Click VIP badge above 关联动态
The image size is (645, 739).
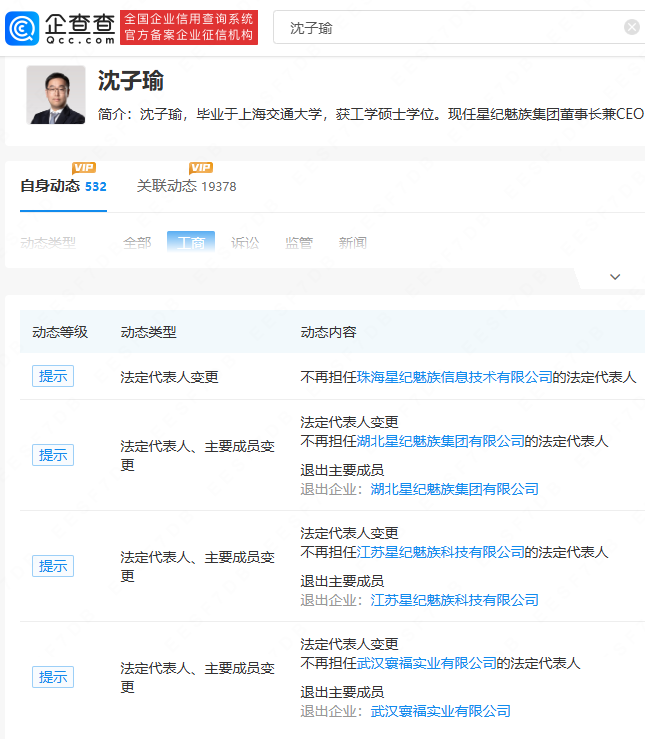[x=201, y=168]
